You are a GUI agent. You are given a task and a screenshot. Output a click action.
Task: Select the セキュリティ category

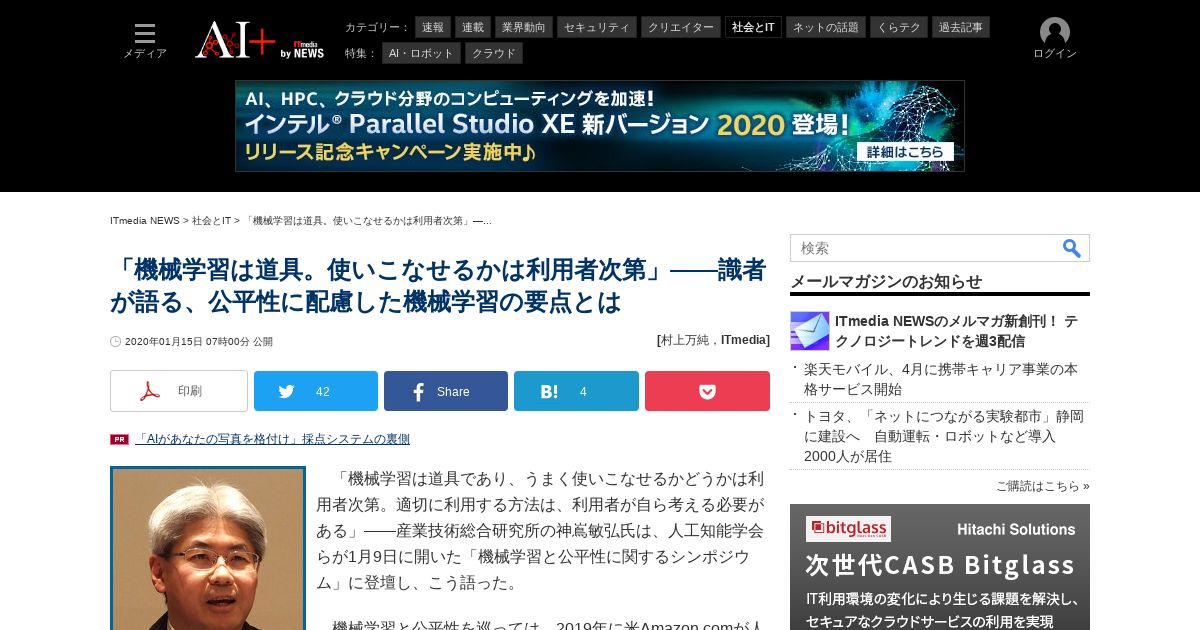(597, 27)
